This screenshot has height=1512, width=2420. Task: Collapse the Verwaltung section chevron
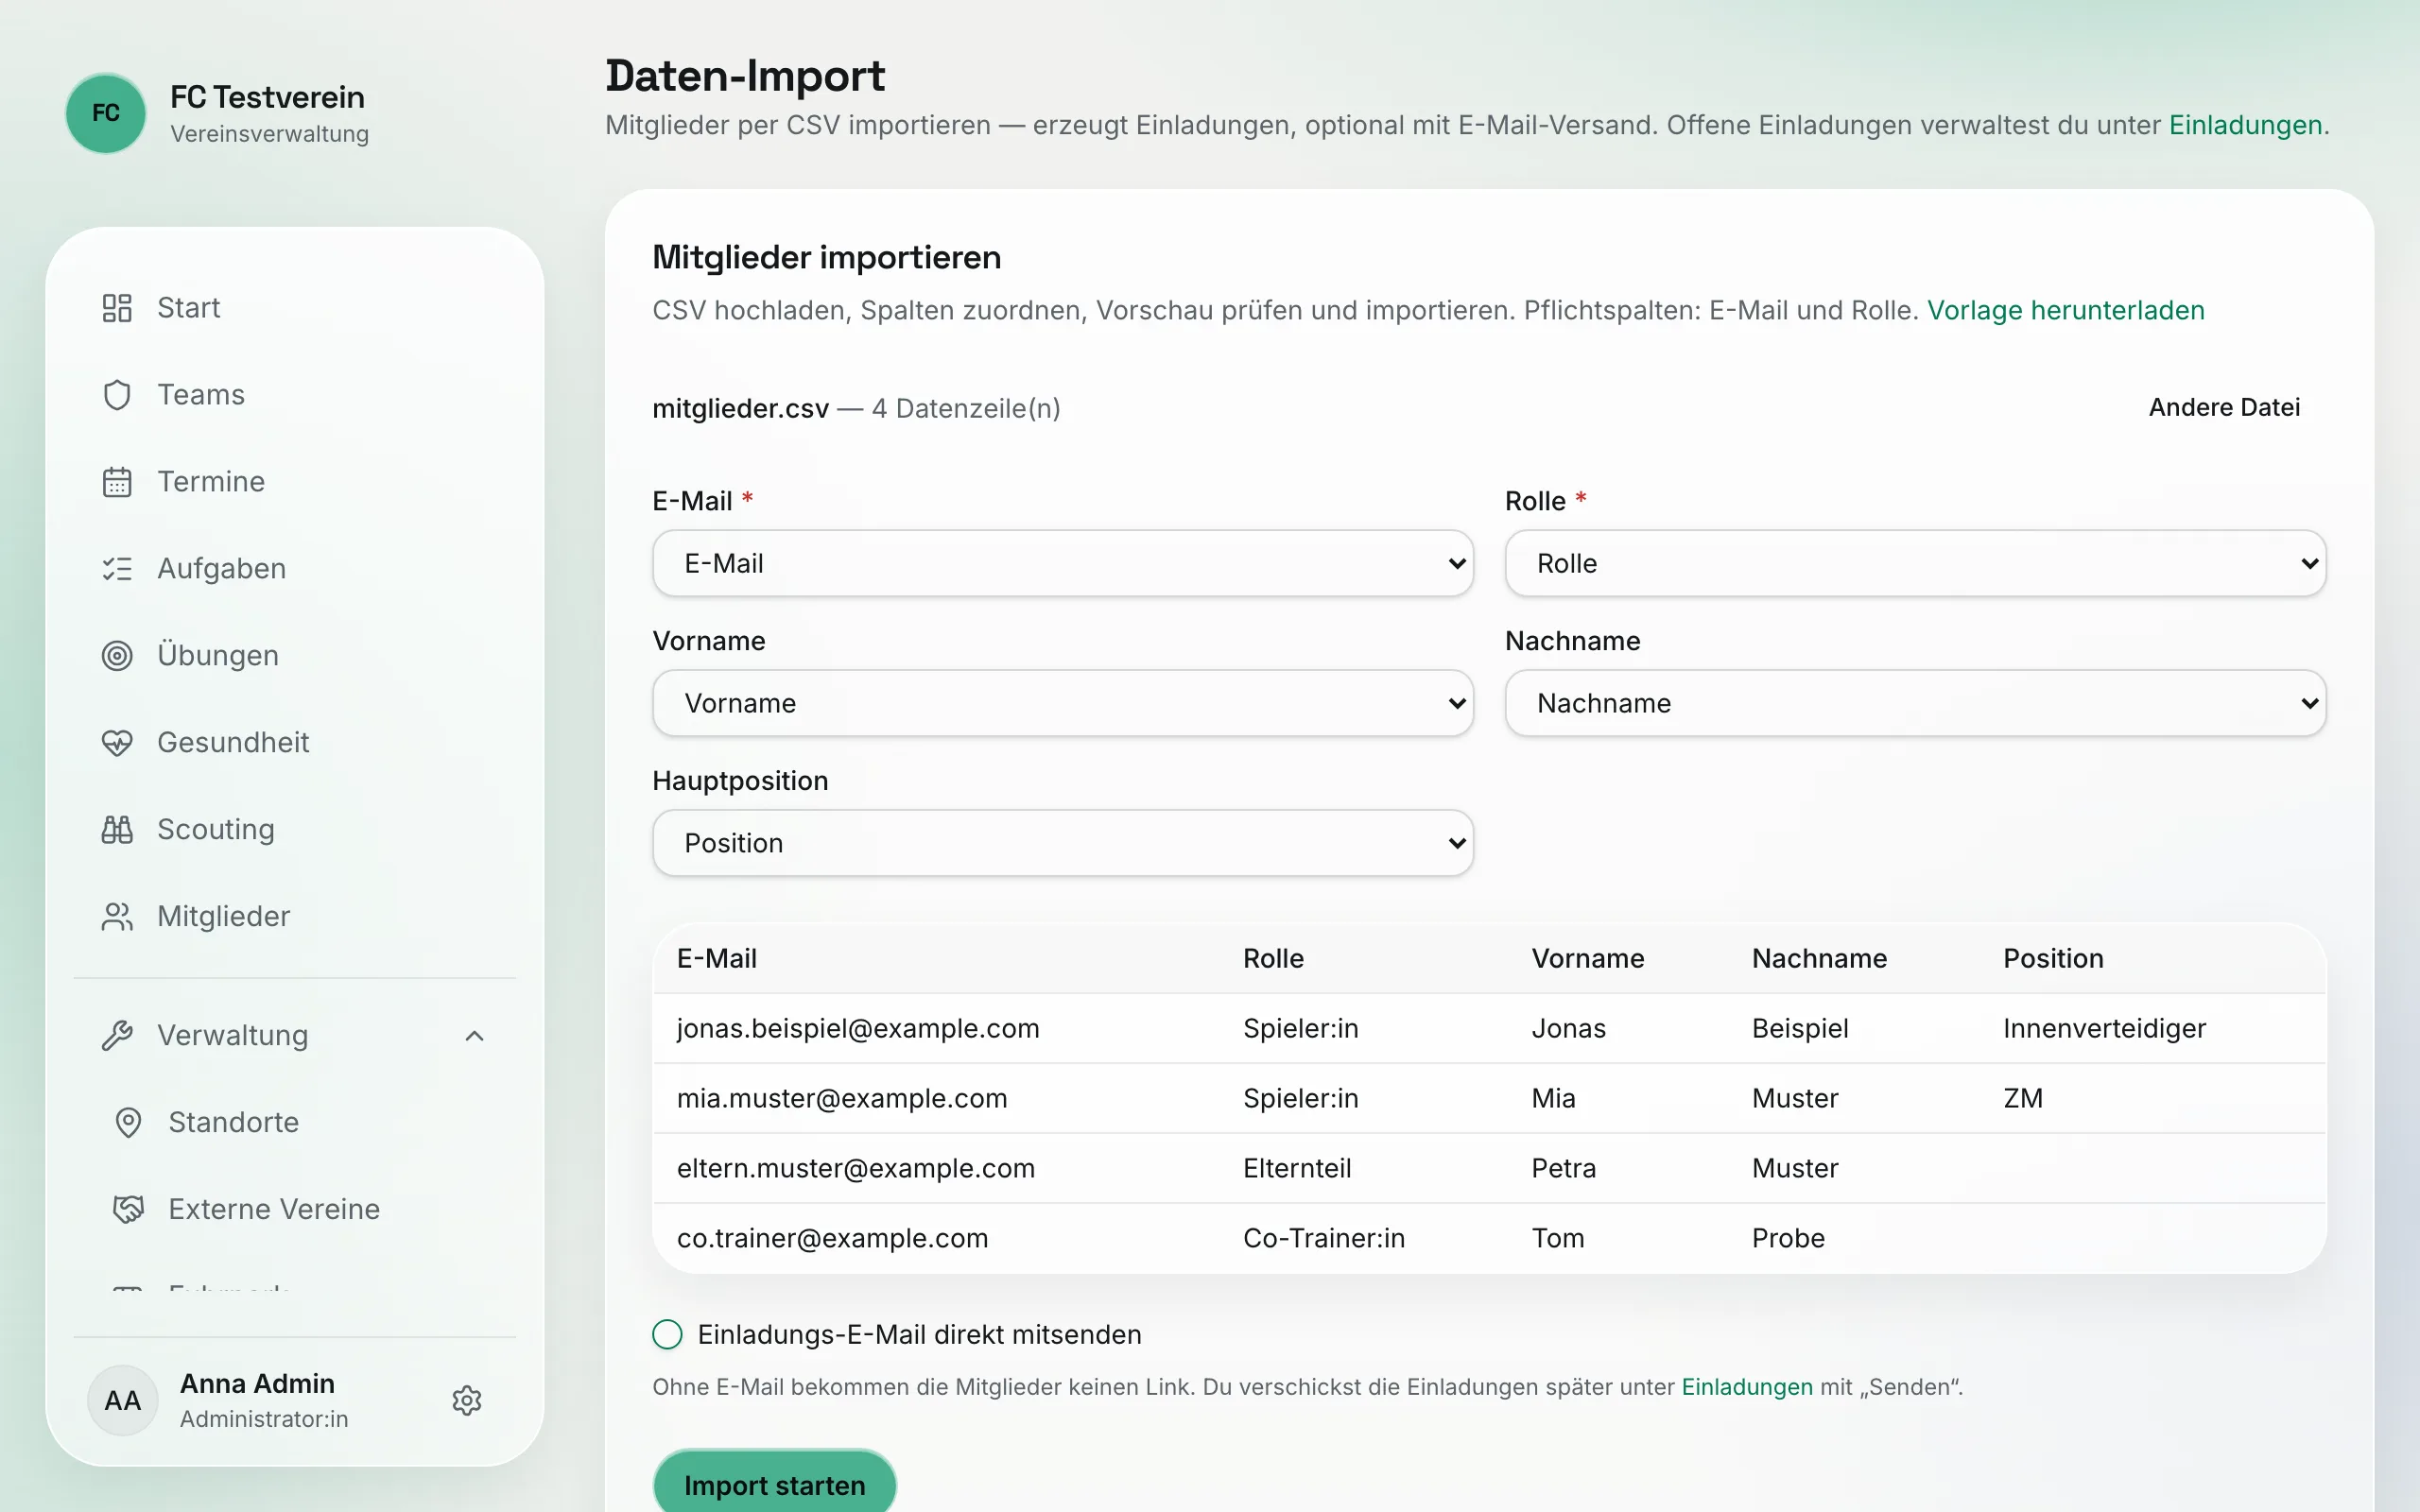coord(475,1036)
